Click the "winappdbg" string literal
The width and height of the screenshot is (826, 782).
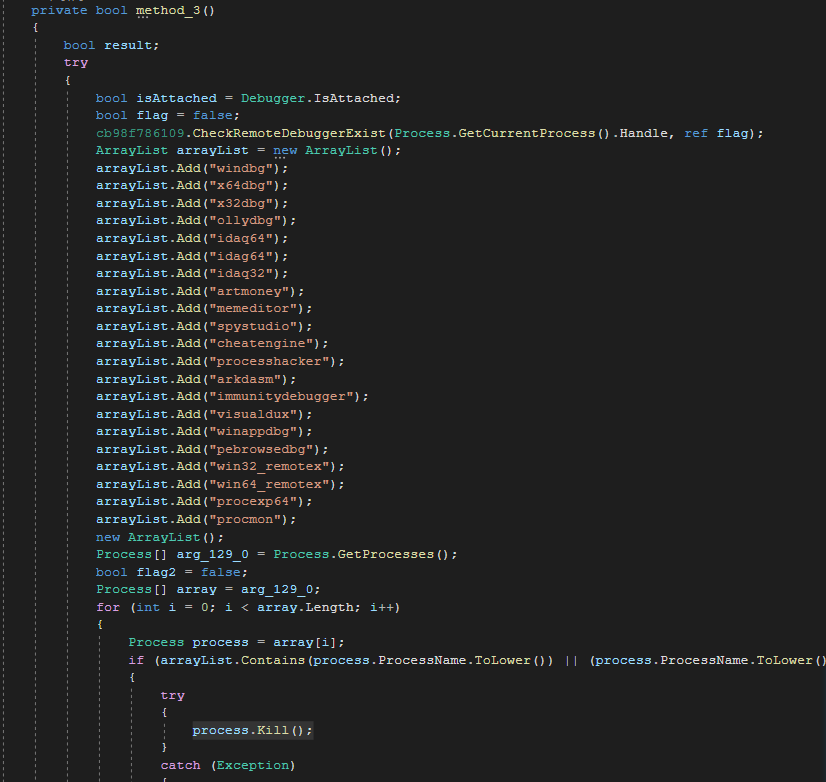tap(253, 432)
